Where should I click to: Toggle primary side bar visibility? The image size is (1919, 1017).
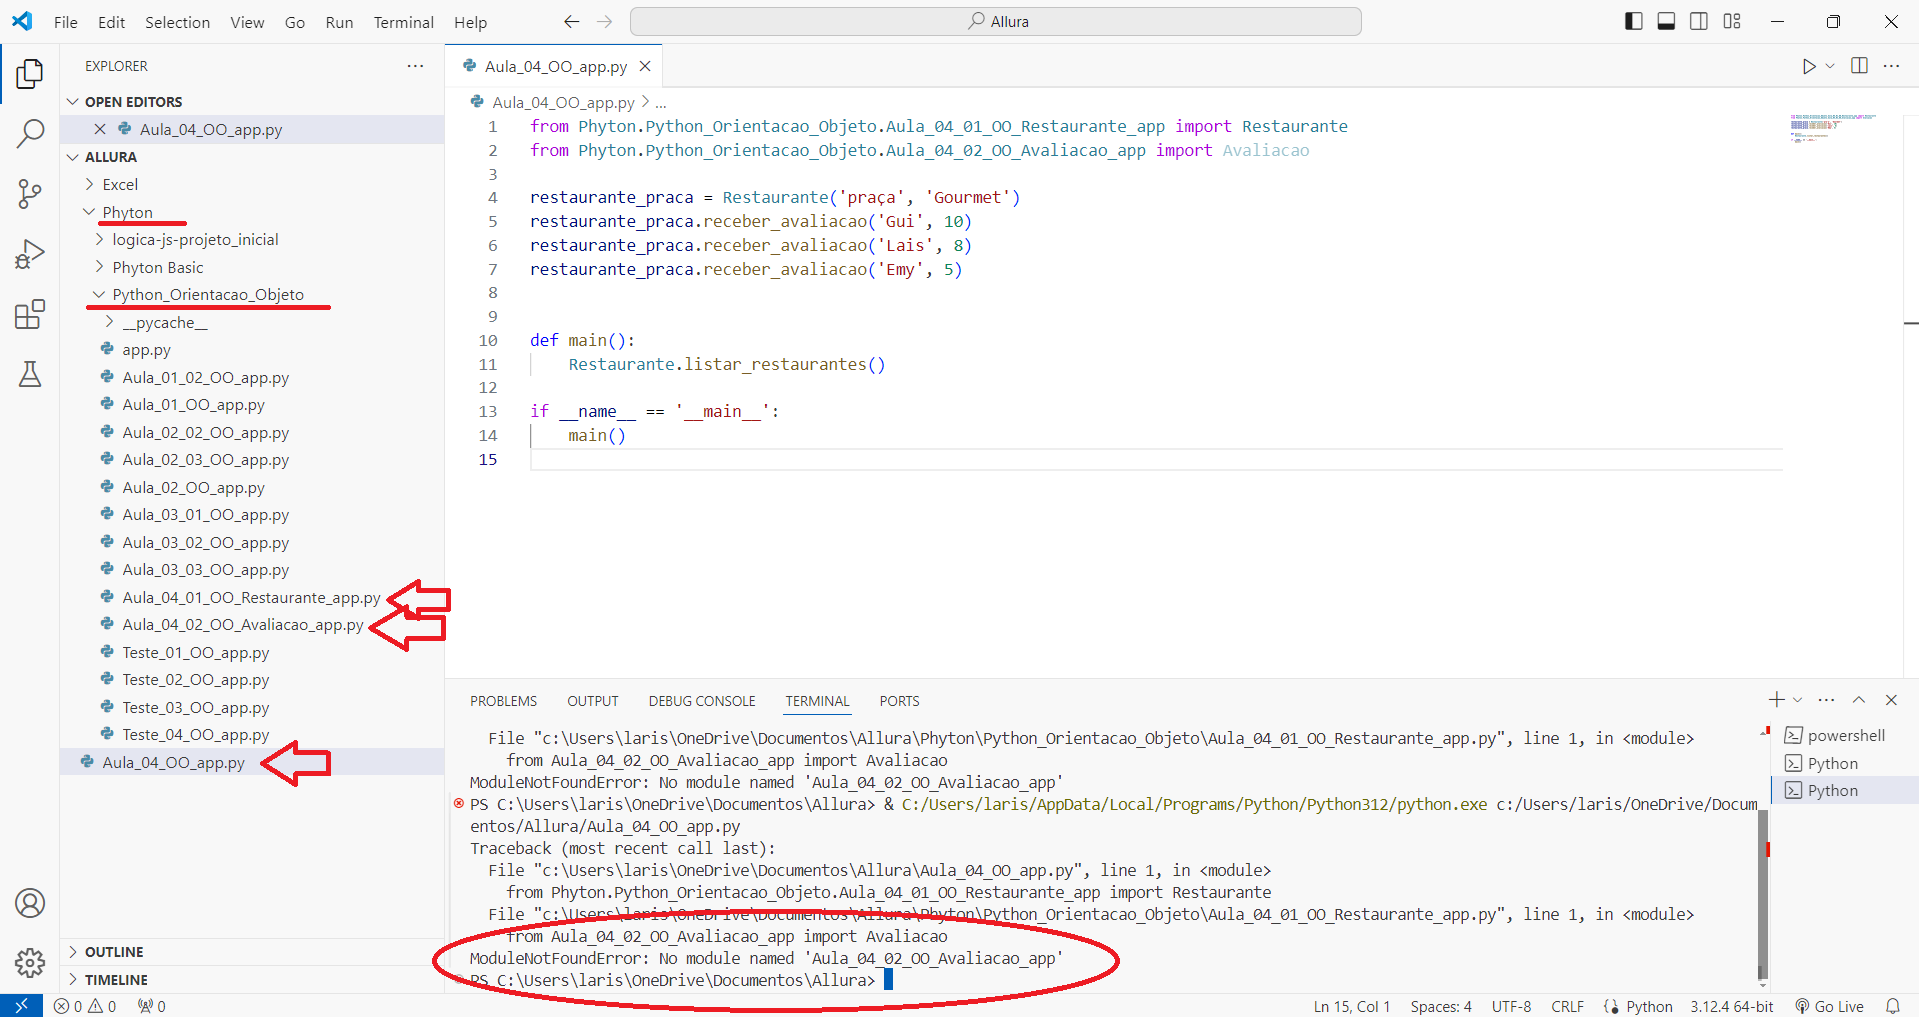pos(1634,21)
